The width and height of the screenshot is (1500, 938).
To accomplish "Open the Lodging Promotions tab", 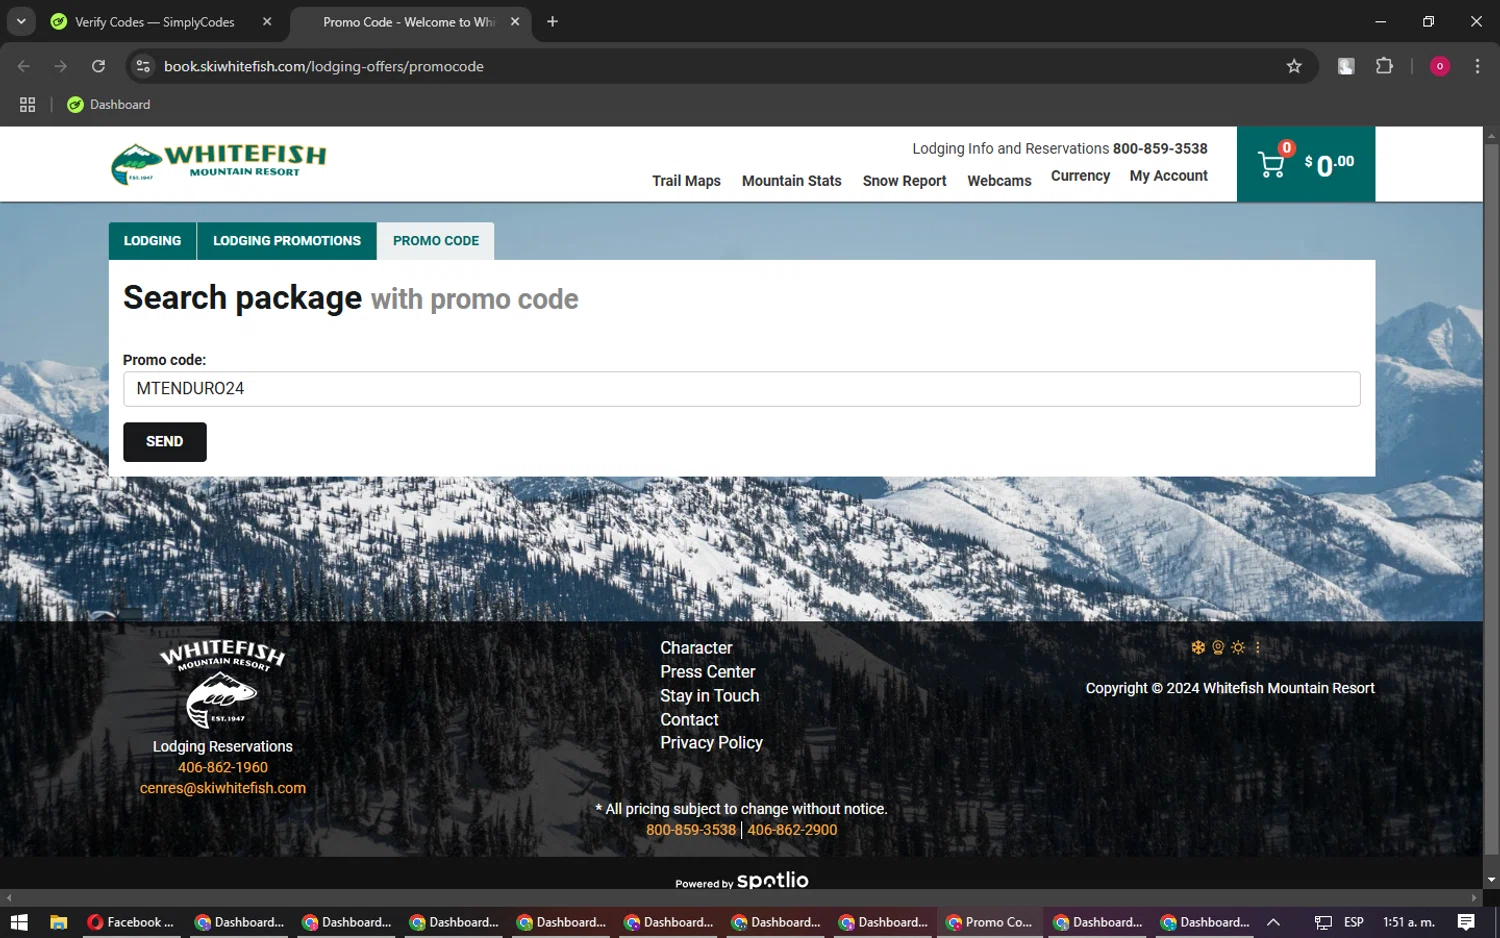I will [x=287, y=241].
